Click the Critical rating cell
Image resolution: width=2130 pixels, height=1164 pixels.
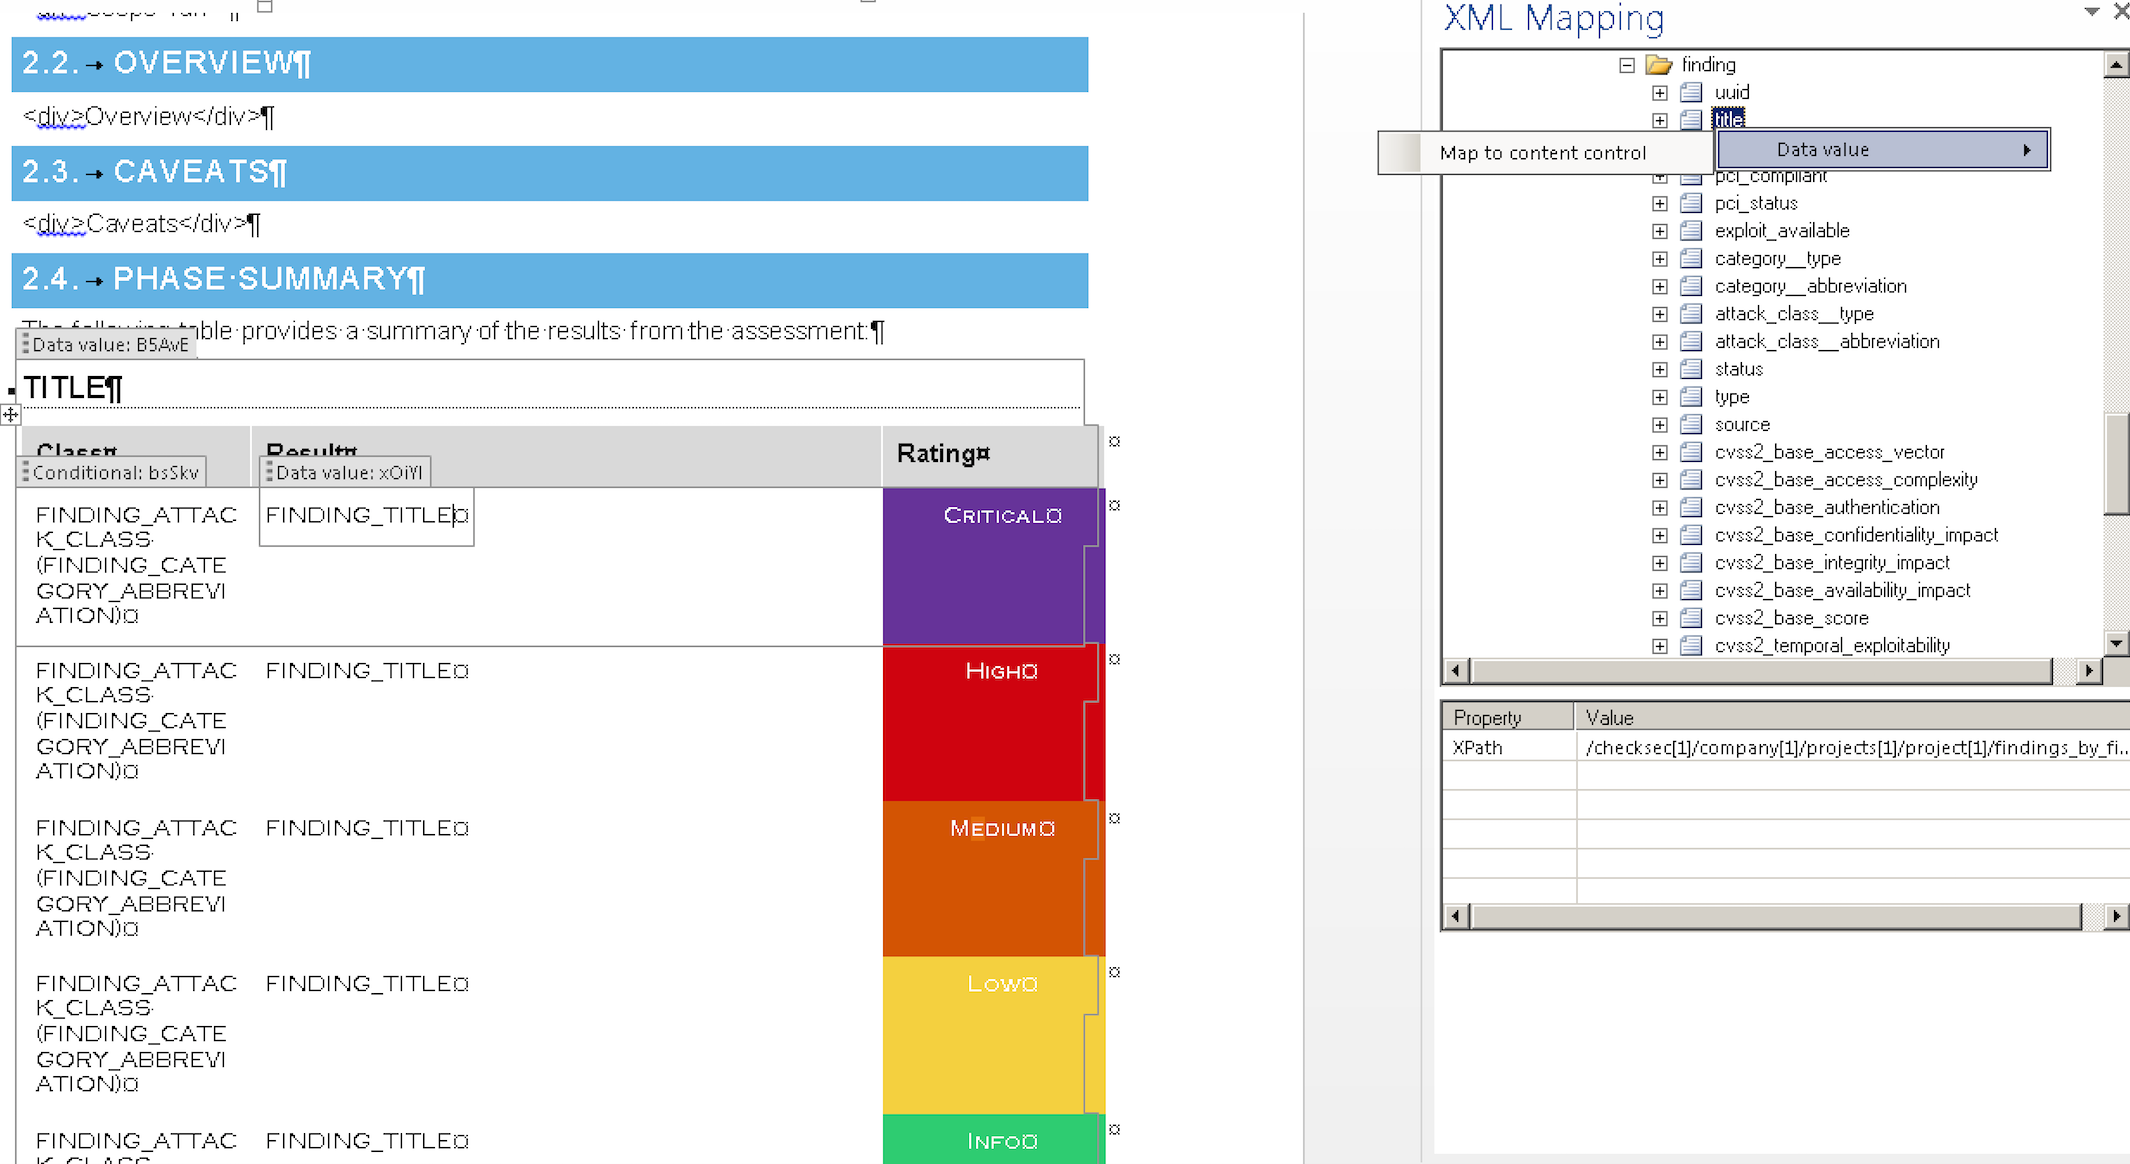(x=993, y=566)
